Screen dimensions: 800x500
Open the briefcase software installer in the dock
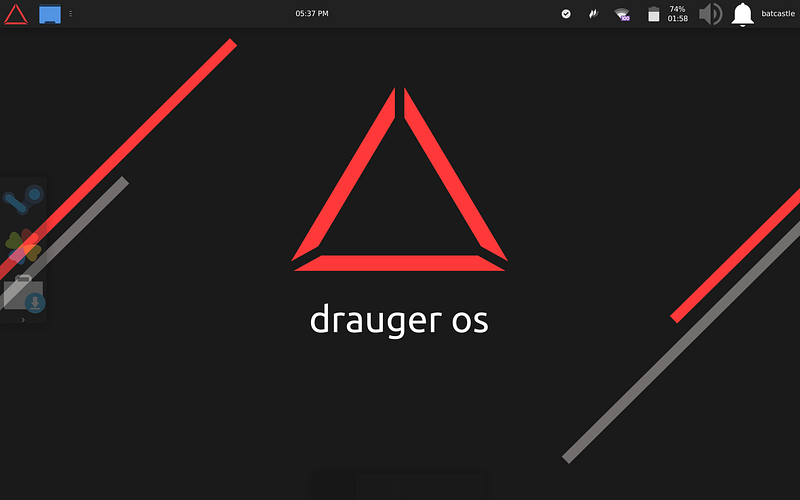click(24, 293)
